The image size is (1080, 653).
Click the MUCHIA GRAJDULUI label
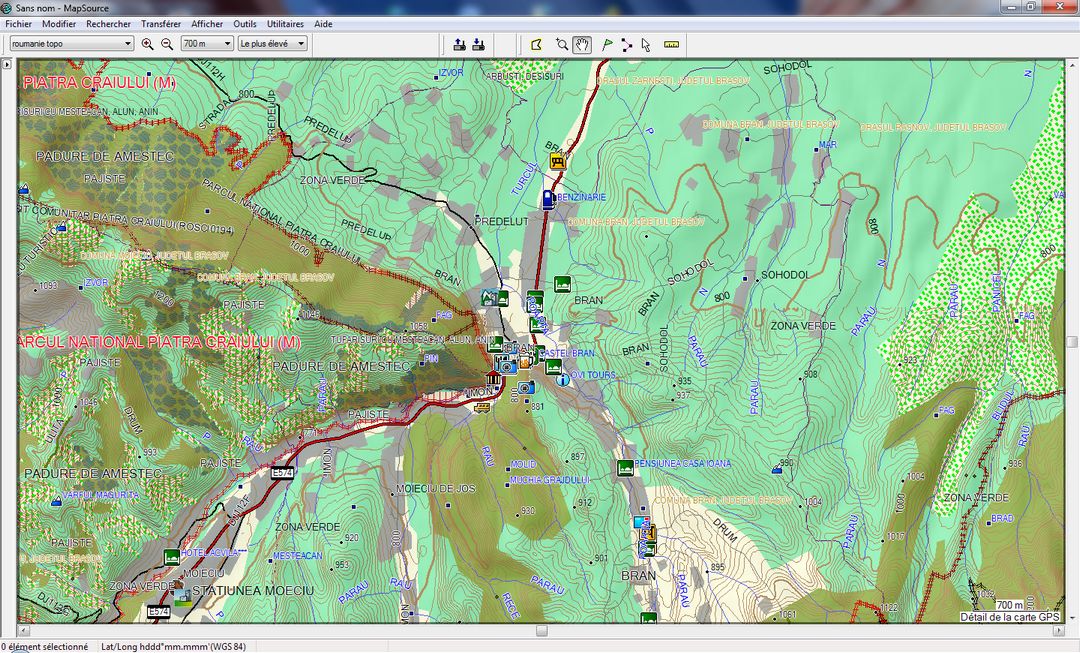point(550,480)
